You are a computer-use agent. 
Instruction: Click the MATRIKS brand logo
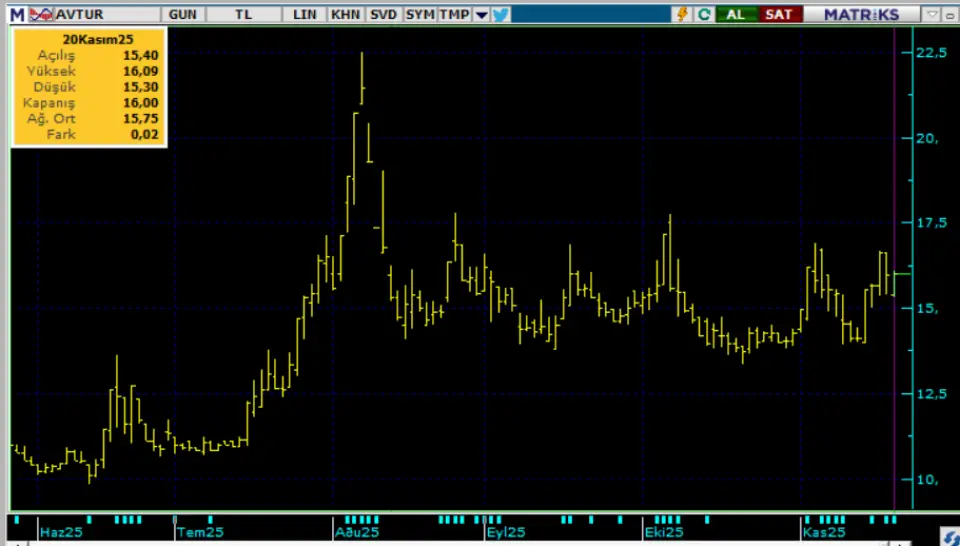coord(861,14)
